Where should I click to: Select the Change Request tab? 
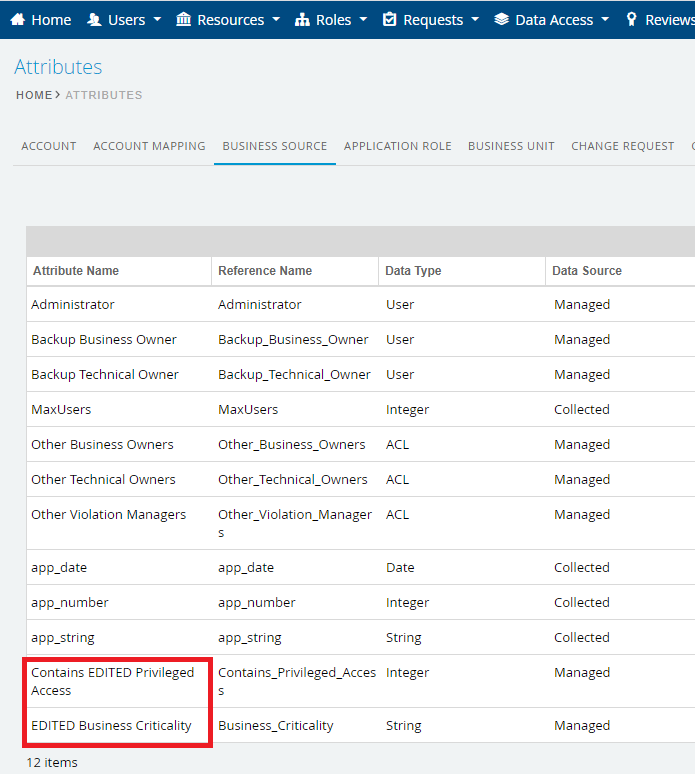click(622, 146)
